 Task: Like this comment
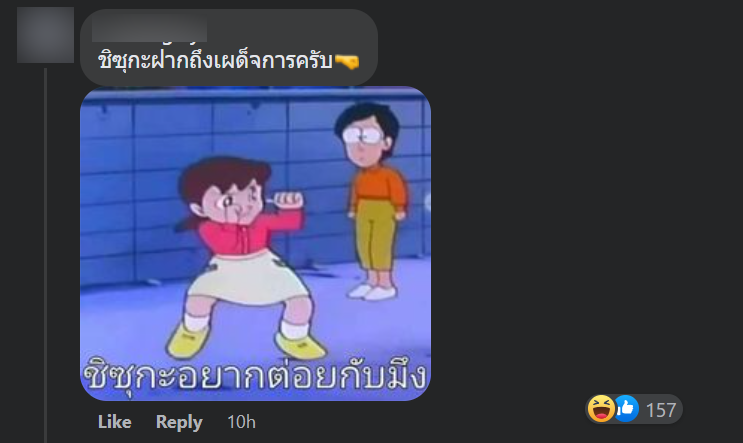(x=114, y=422)
